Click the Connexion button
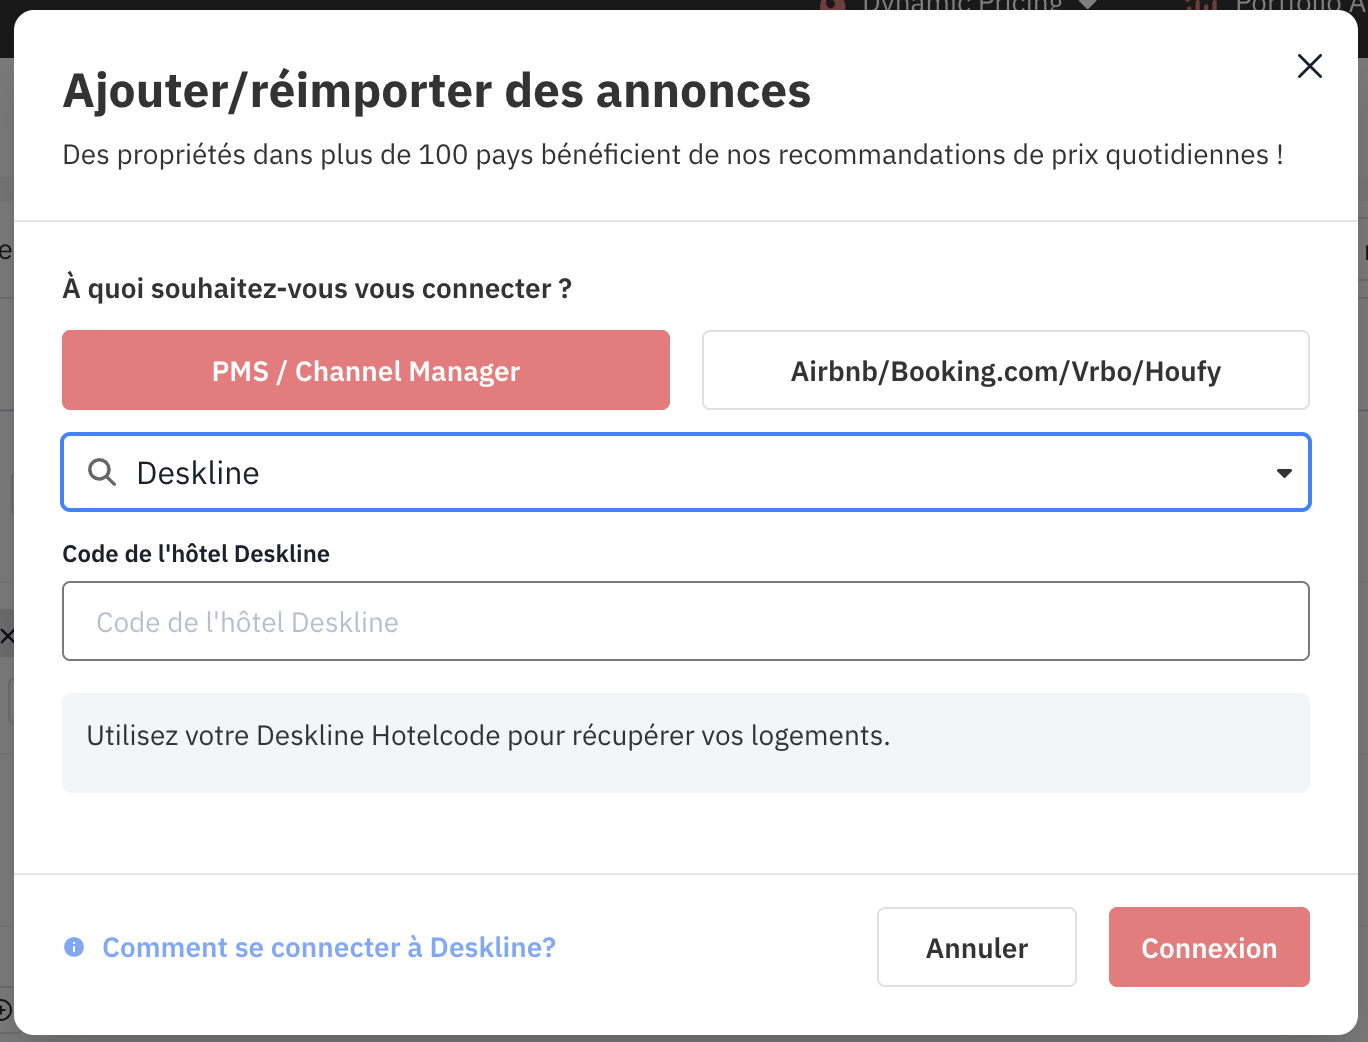The width and height of the screenshot is (1368, 1042). (1208, 947)
